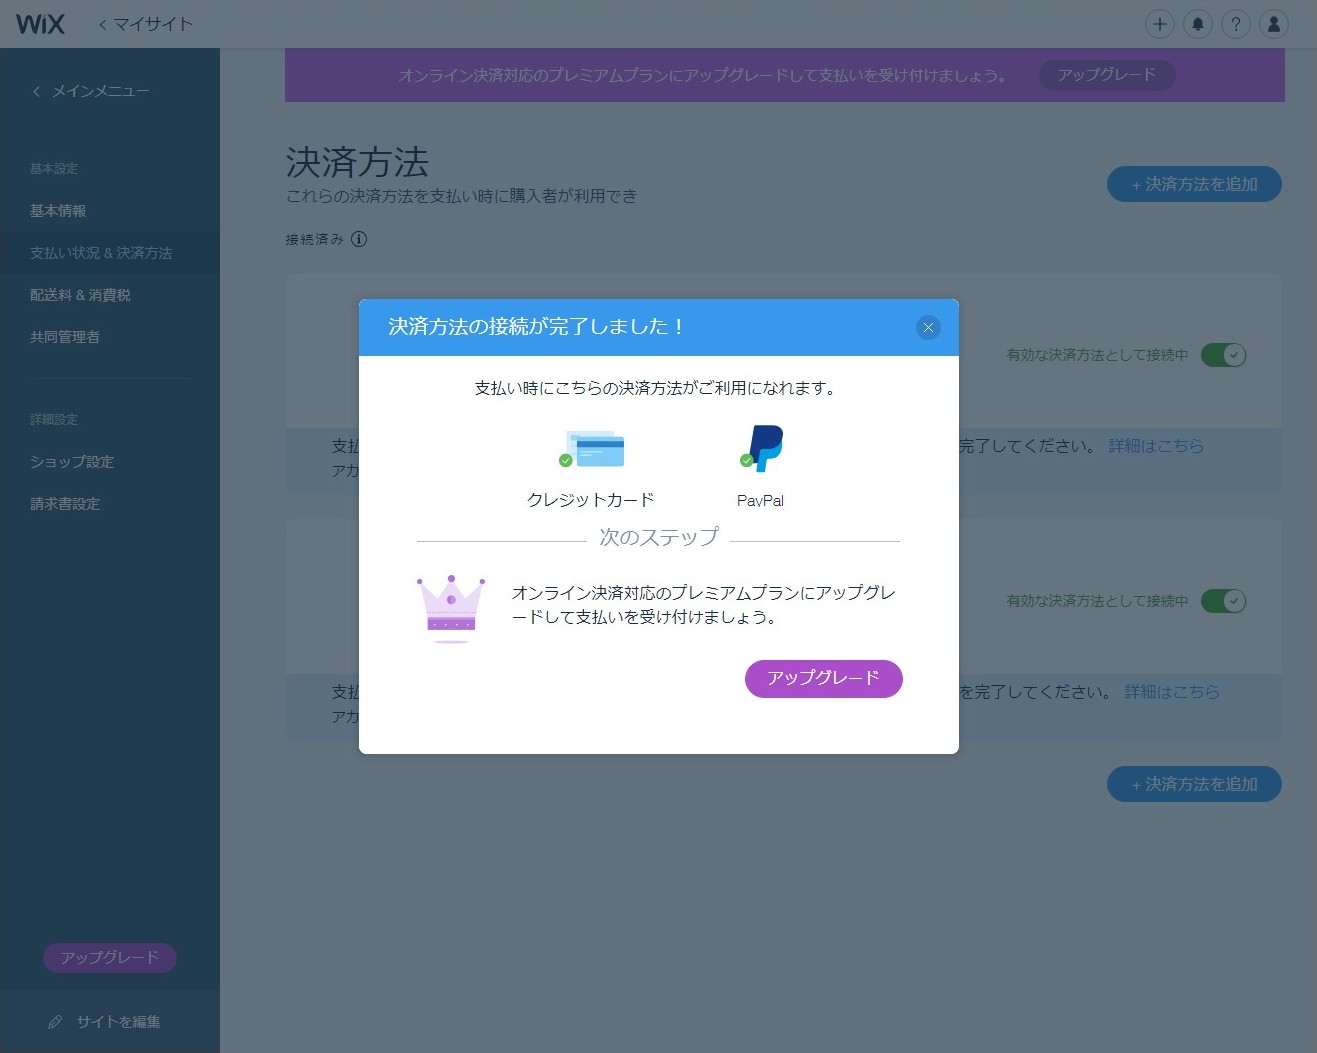Open ショップ設定 in sidebar
This screenshot has width=1317, height=1053.
point(72,462)
